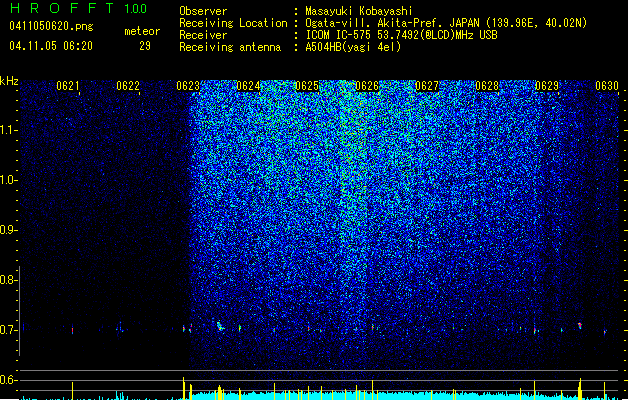
Task: Click the 0624 time marker
Action: tap(248, 86)
